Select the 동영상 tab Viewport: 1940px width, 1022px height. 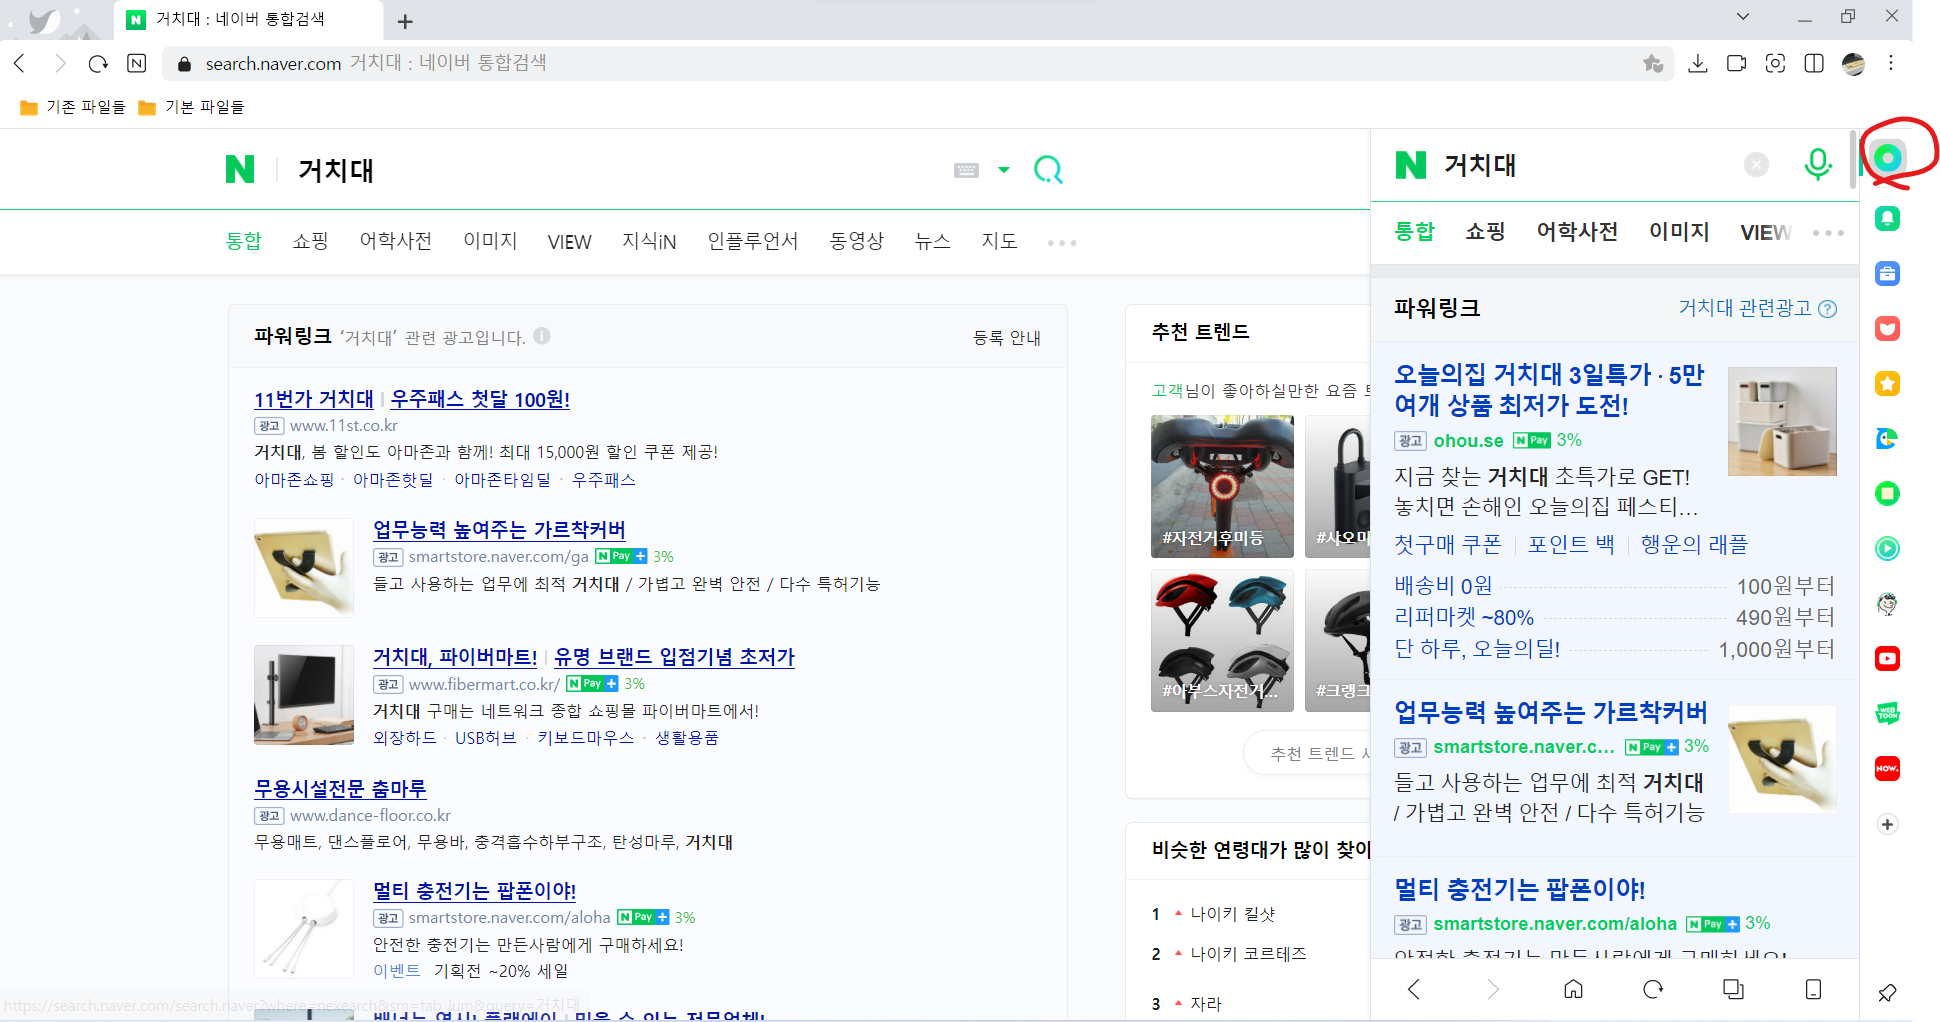(x=857, y=241)
